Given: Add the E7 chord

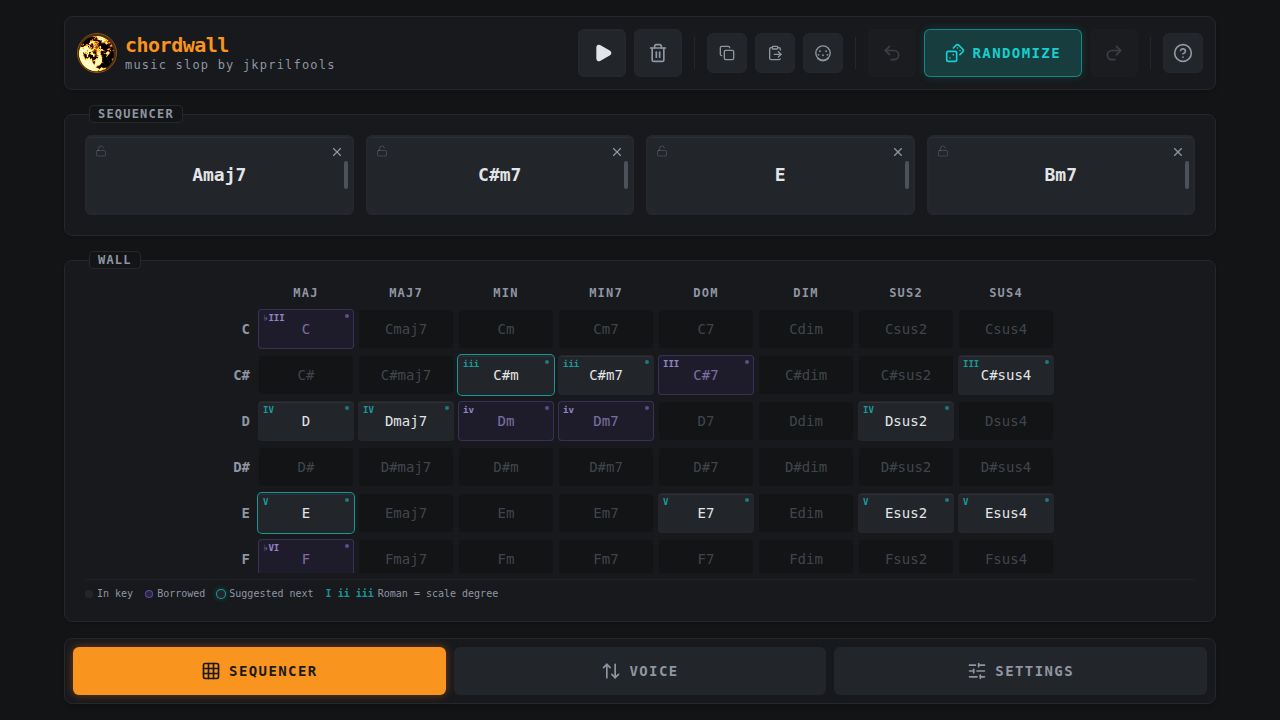Looking at the screenshot, I should click(x=706, y=513).
